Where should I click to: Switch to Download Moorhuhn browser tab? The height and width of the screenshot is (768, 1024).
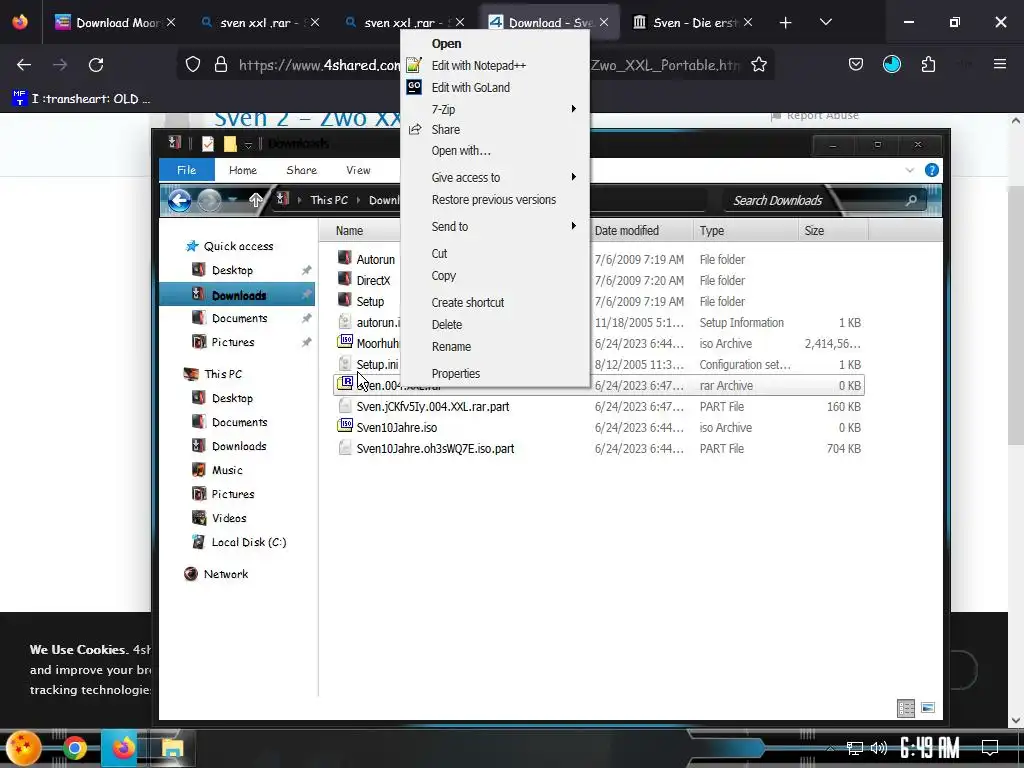pyautogui.click(x=115, y=23)
